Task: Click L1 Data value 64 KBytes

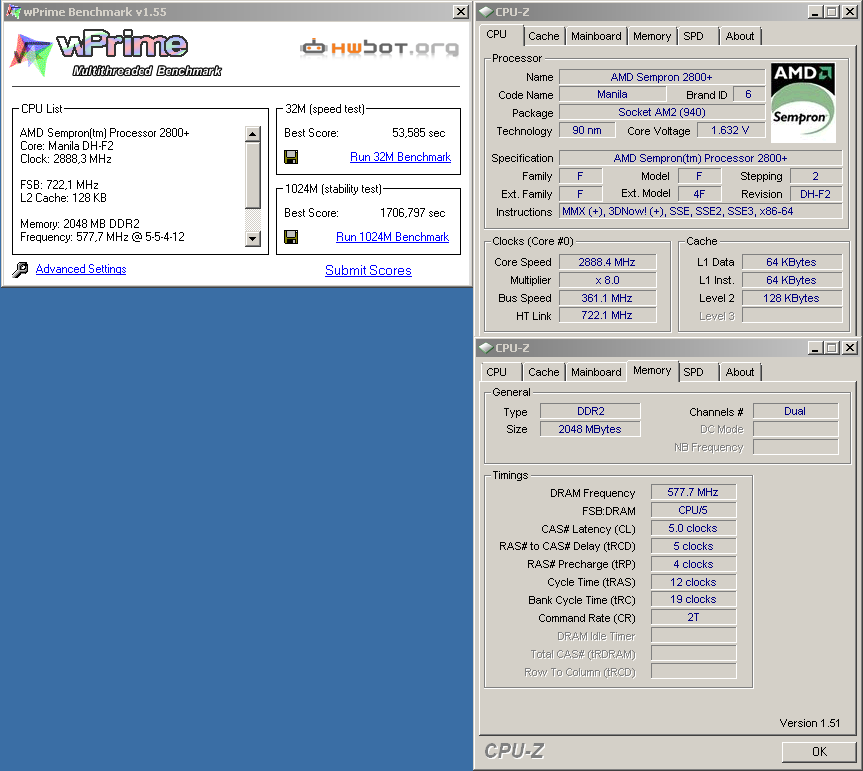Action: click(x=791, y=263)
